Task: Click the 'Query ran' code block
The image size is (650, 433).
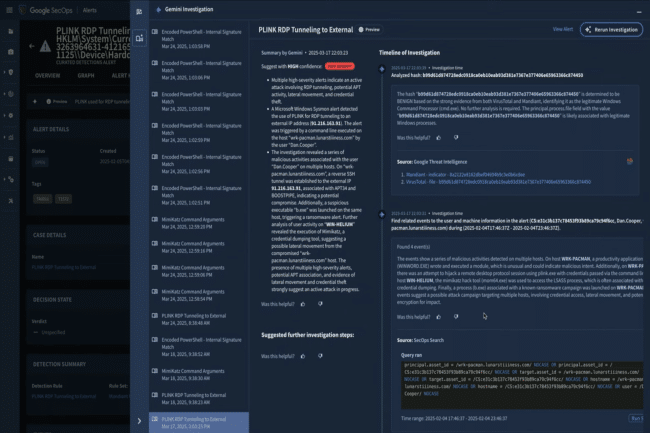Action: [x=522, y=385]
